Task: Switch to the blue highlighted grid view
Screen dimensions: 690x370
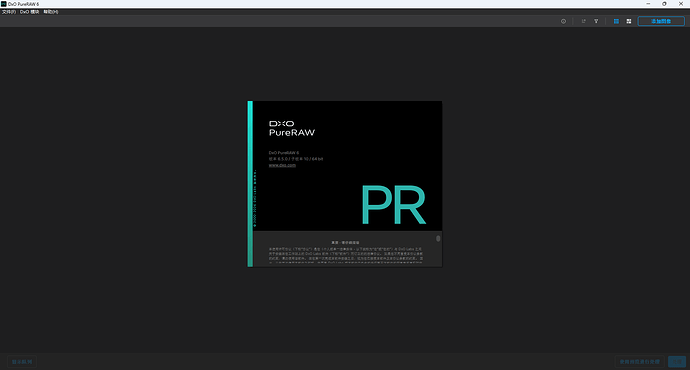Action: 616,21
